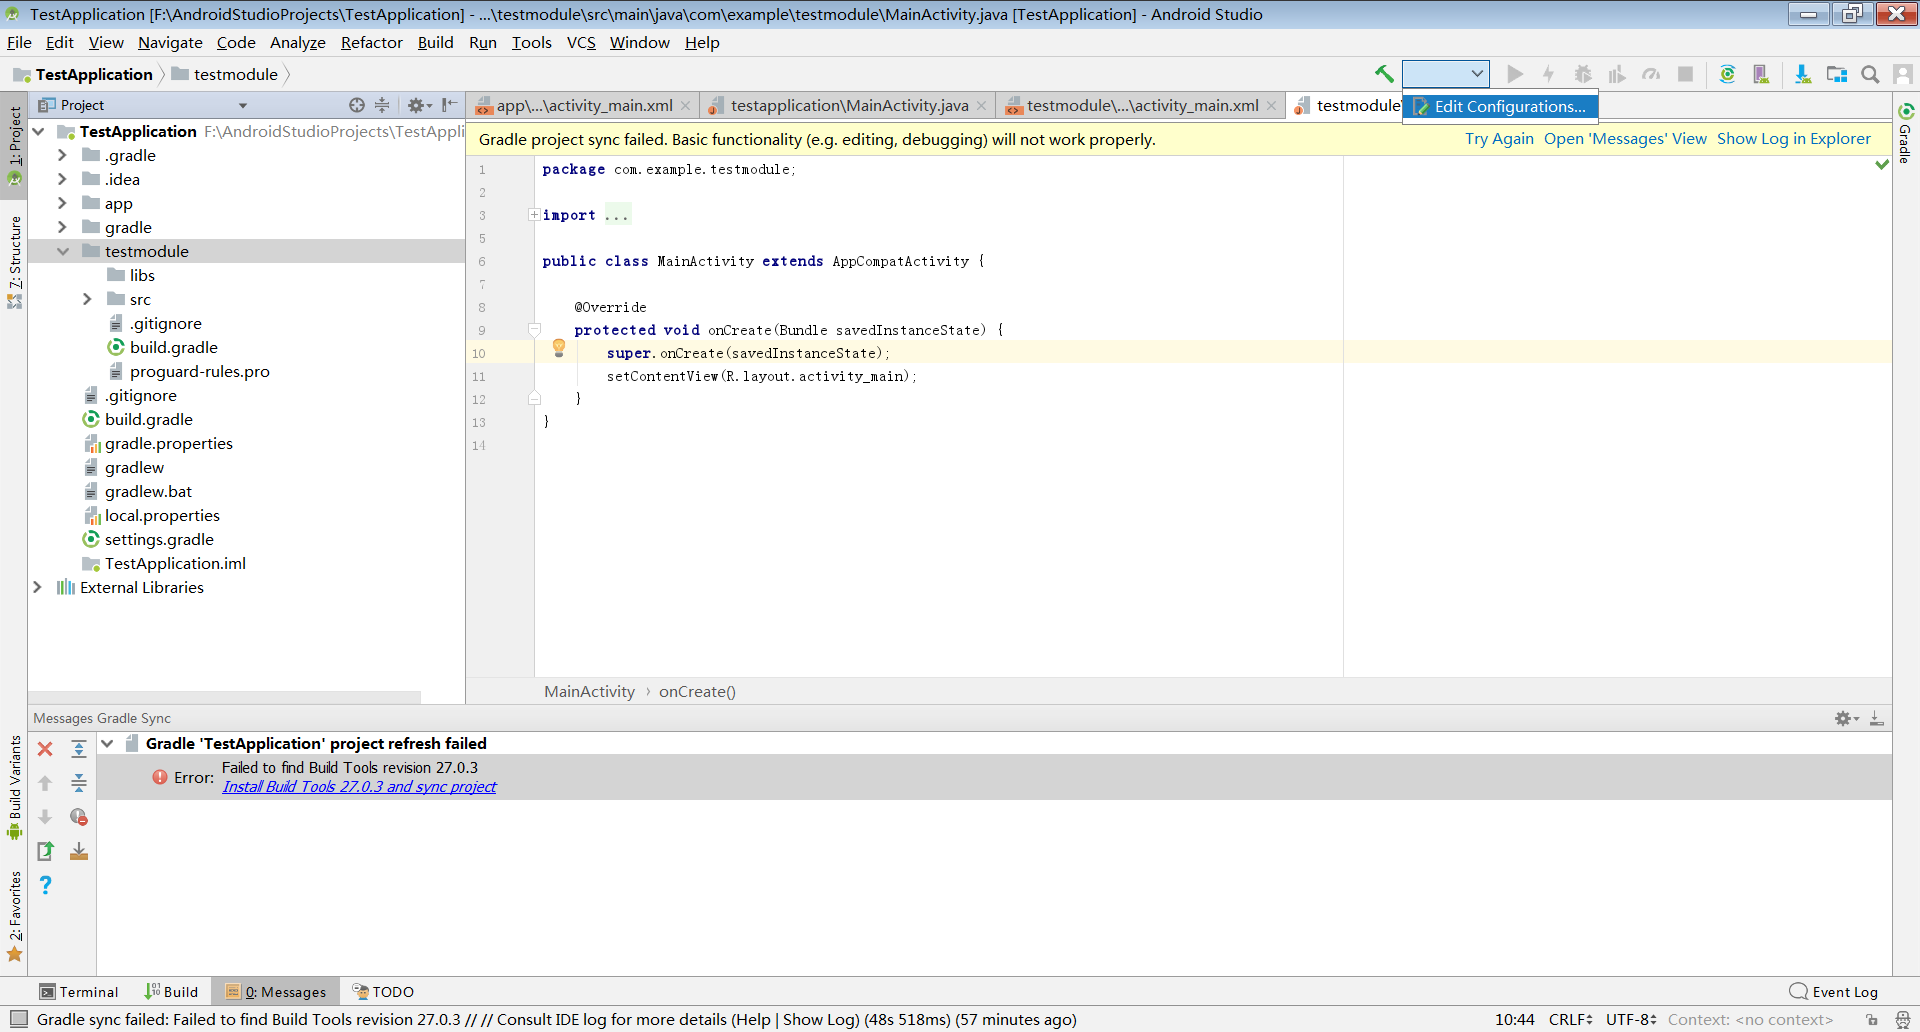The height and width of the screenshot is (1032, 1920).
Task: Click the CRLF line separator selector
Action: (x=1570, y=1020)
